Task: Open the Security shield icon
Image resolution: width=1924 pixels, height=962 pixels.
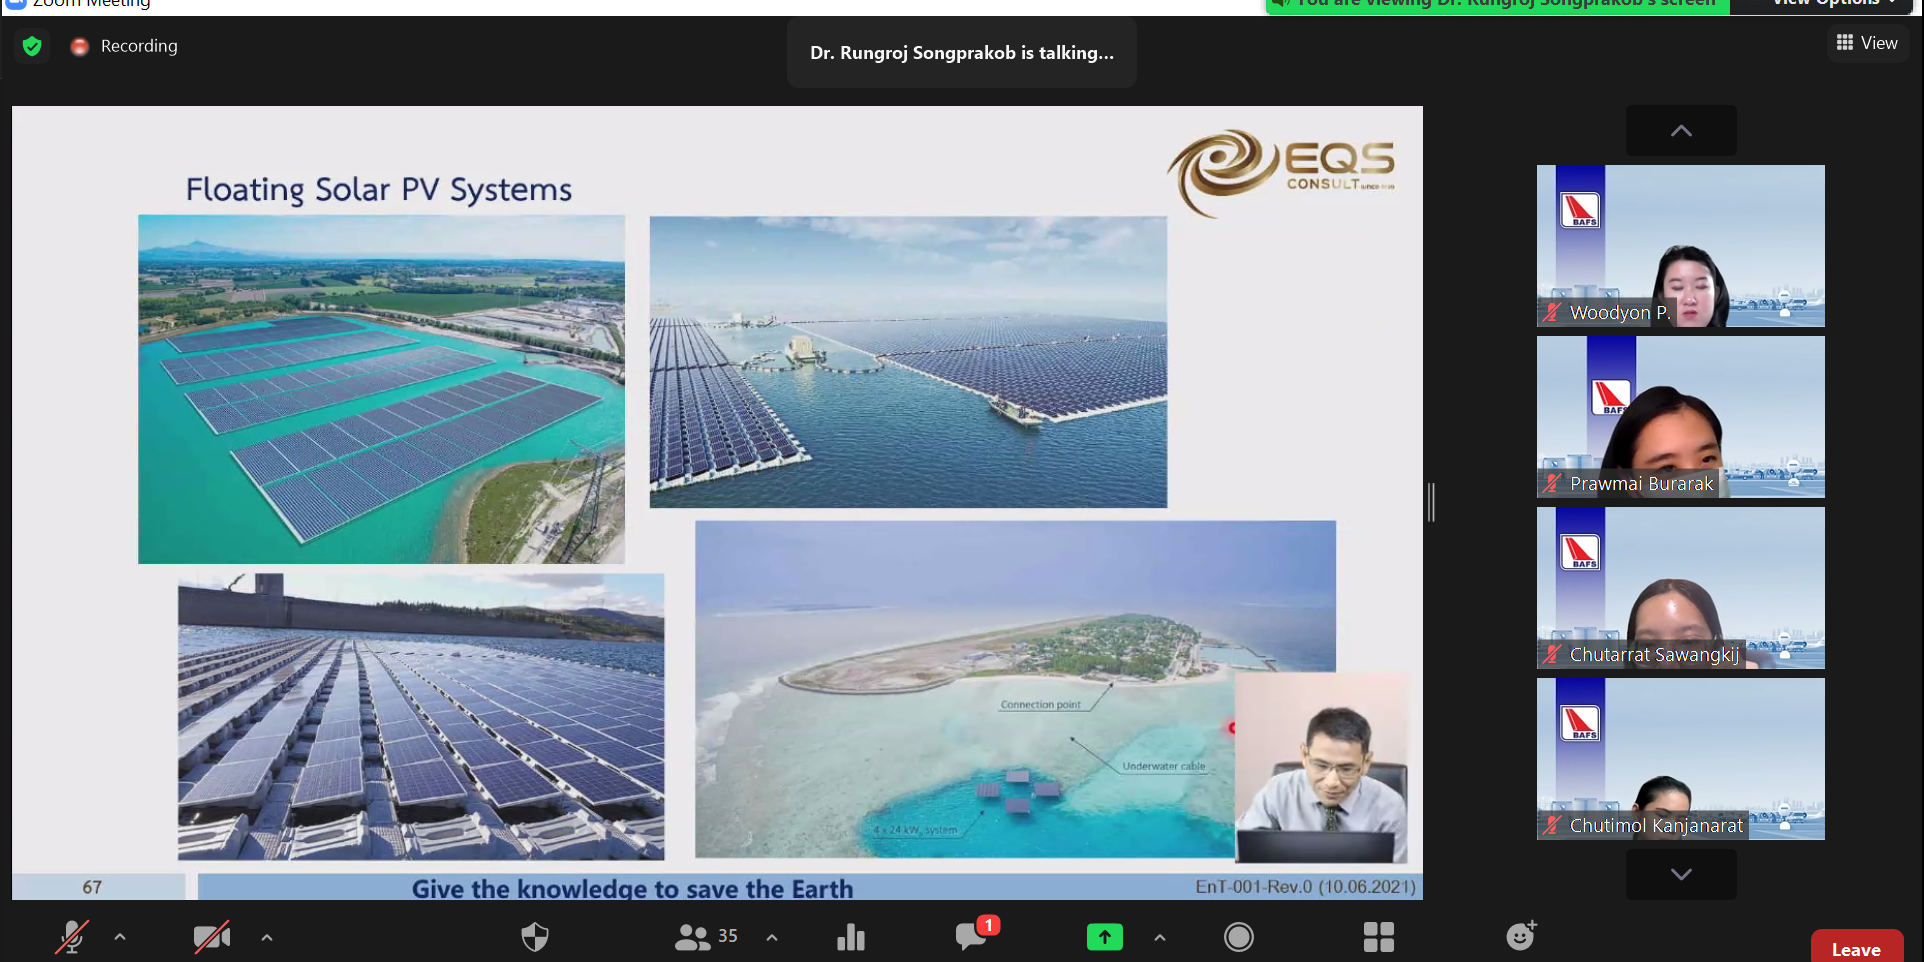Action: point(535,937)
